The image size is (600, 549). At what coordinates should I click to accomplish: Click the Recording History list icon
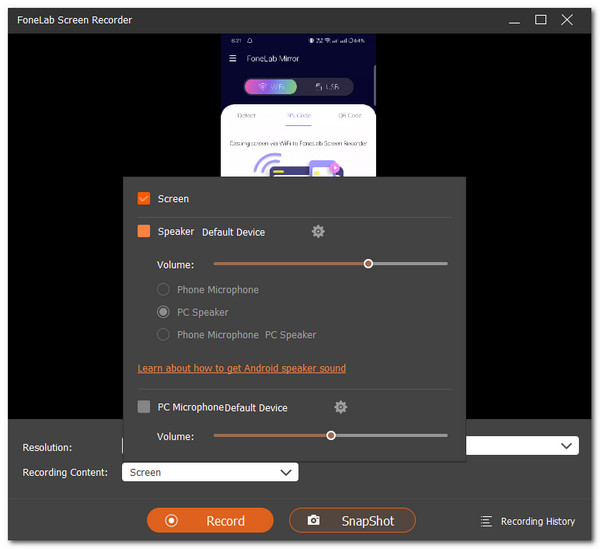point(486,521)
